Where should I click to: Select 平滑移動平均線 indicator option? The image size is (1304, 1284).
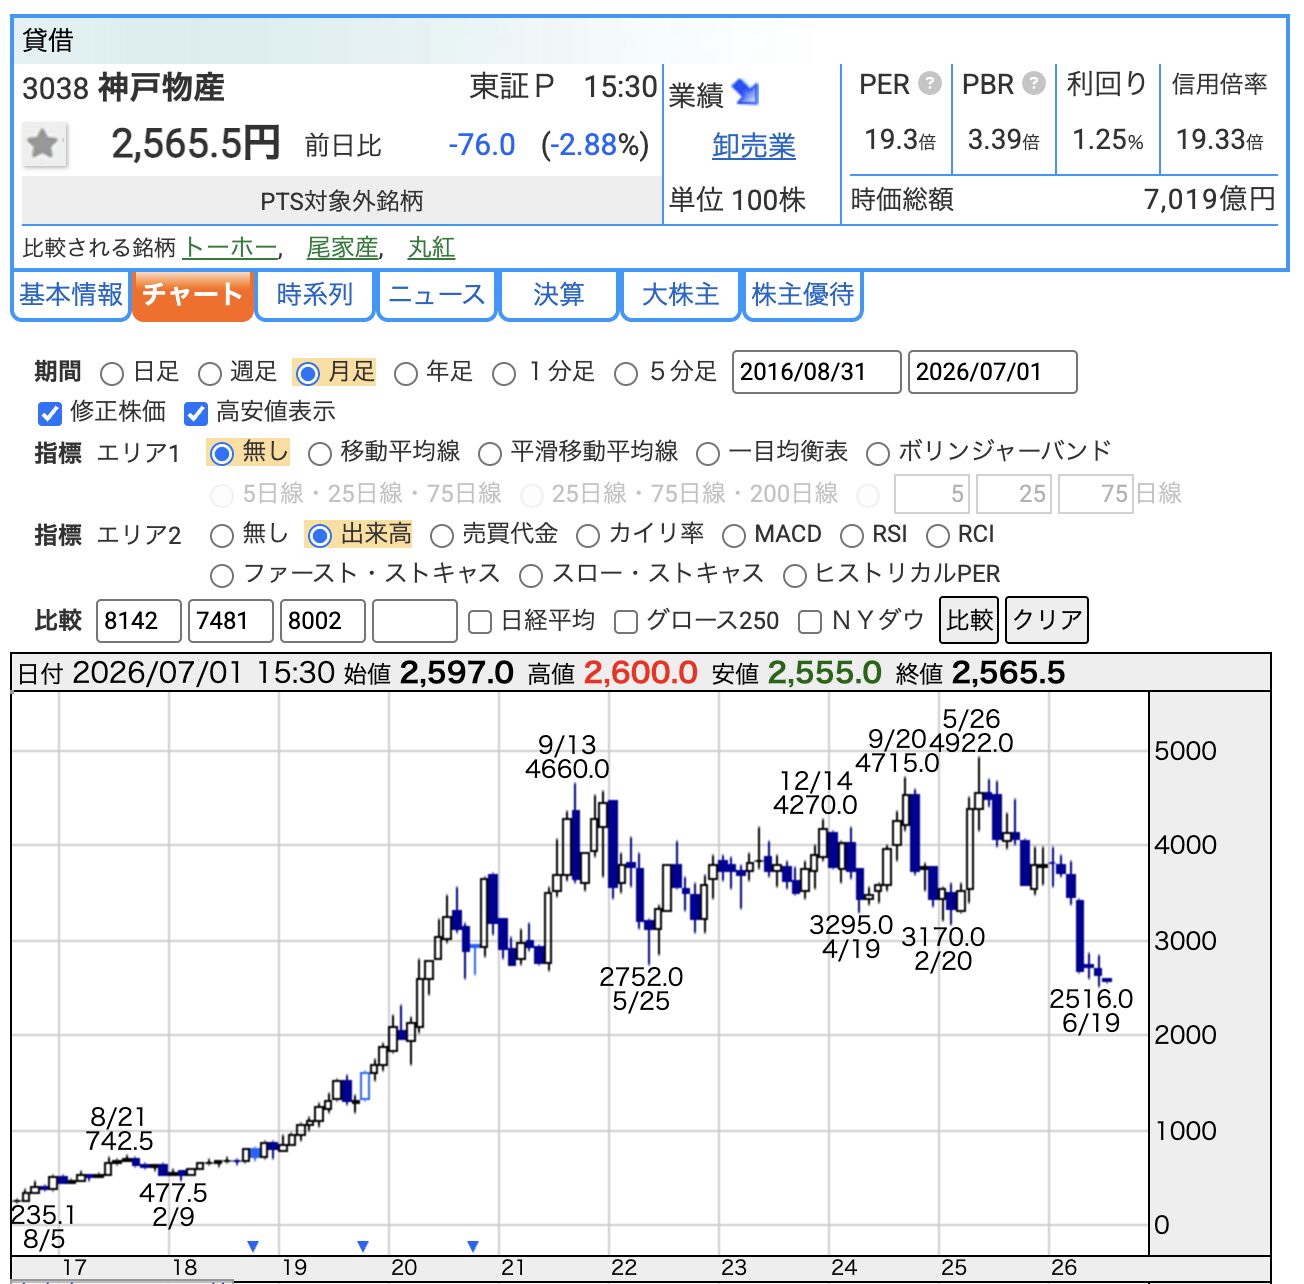pos(490,454)
